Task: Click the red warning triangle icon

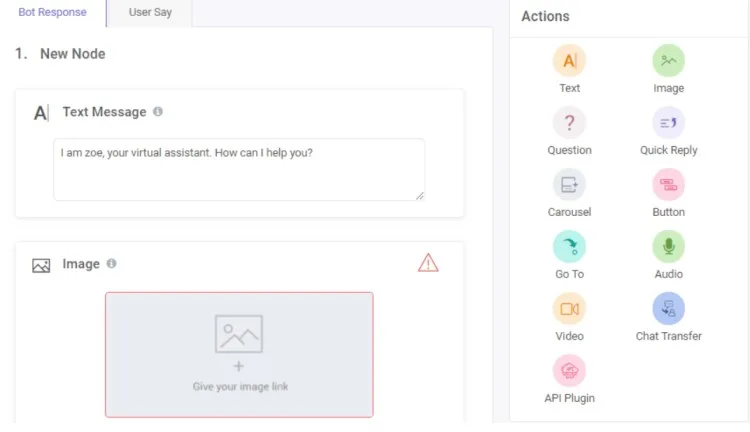Action: (x=428, y=263)
